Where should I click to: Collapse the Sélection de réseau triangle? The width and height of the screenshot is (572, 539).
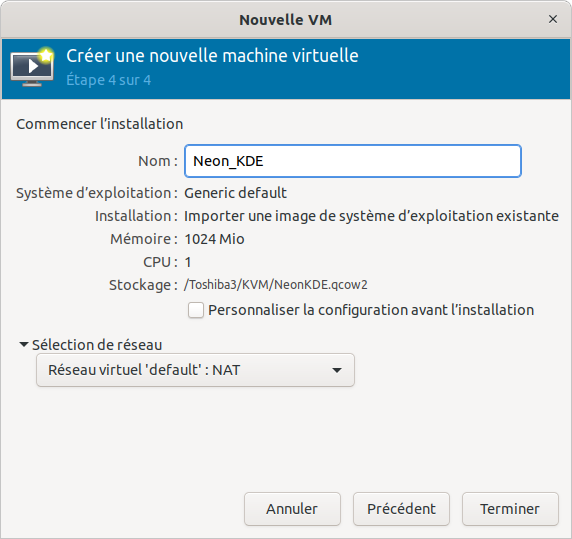point(24,344)
